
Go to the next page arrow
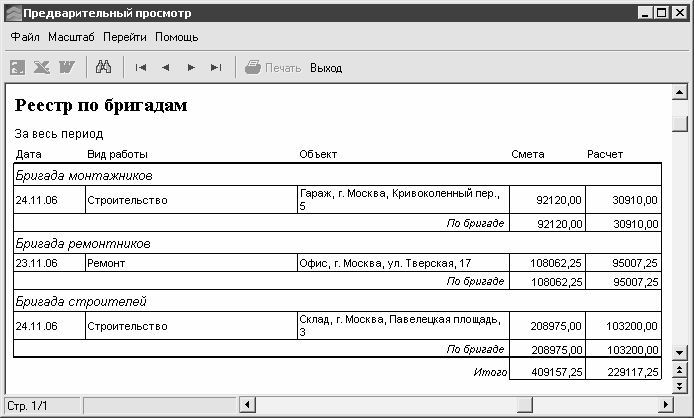click(191, 68)
